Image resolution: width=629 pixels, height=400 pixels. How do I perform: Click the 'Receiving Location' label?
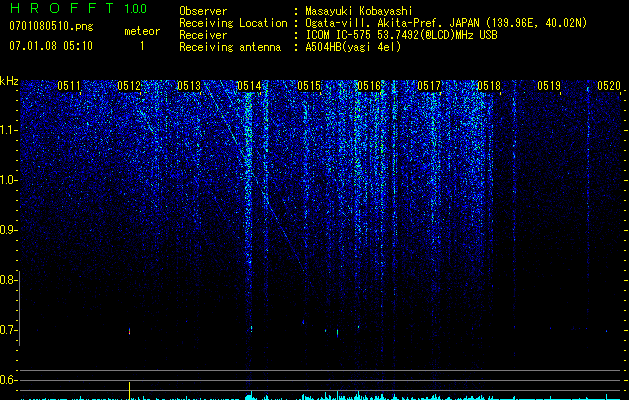click(x=233, y=23)
